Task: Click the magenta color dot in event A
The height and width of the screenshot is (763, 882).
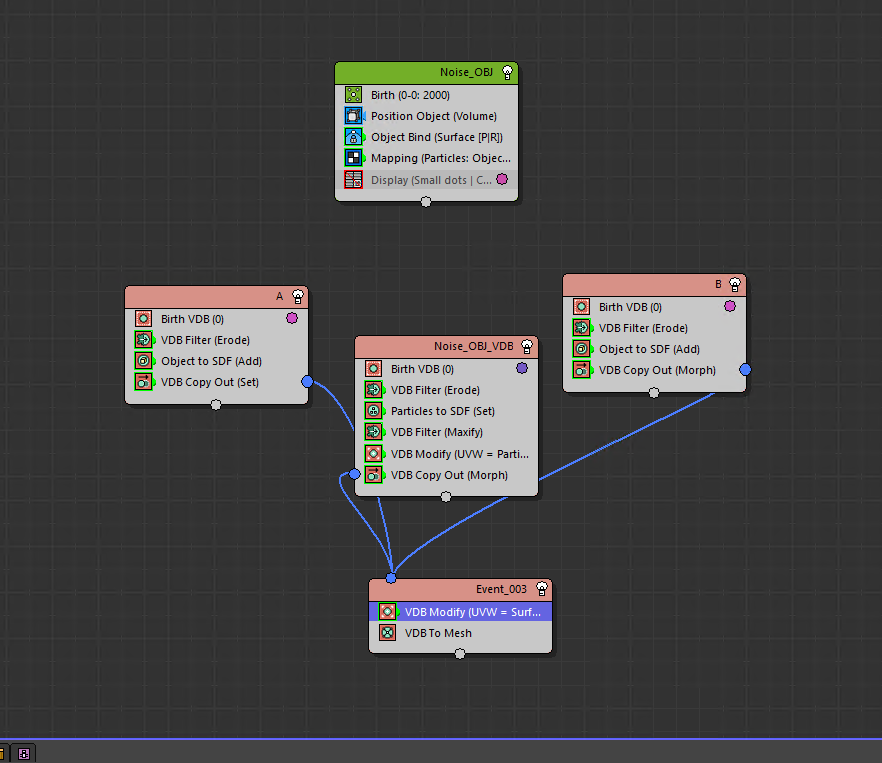Action: click(x=292, y=318)
